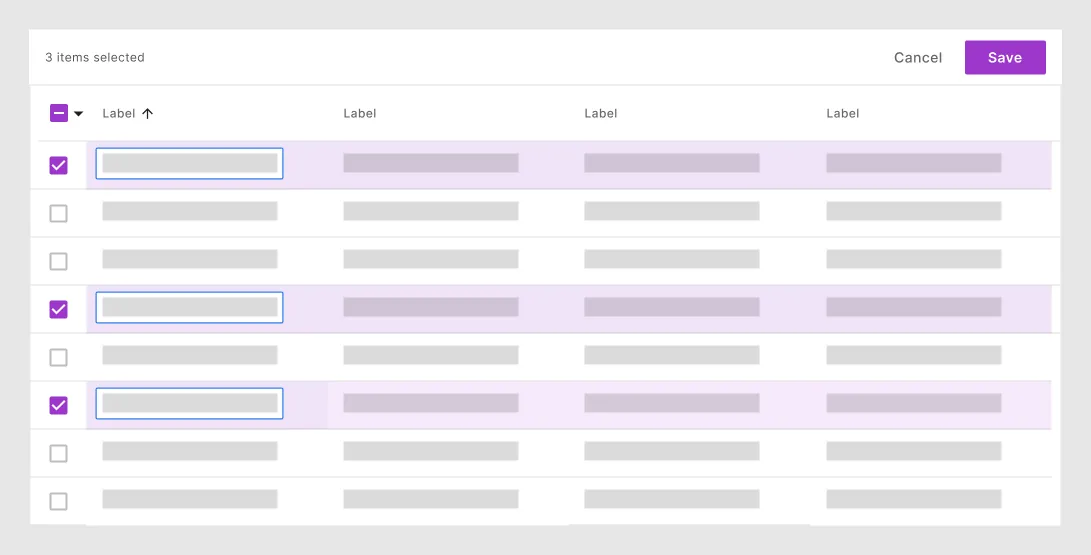Image resolution: width=1091 pixels, height=555 pixels.
Task: Click the ascending sort arrow icon
Action: [x=147, y=114]
